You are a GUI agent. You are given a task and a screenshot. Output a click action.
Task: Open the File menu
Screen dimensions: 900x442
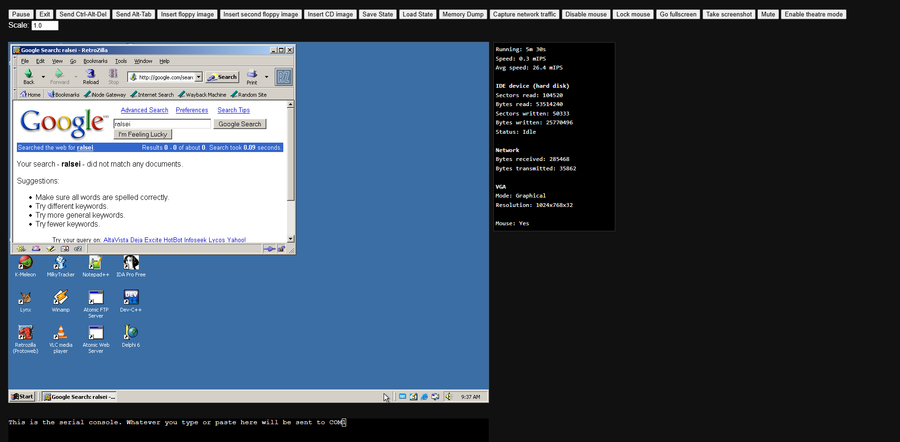pyautogui.click(x=25, y=61)
